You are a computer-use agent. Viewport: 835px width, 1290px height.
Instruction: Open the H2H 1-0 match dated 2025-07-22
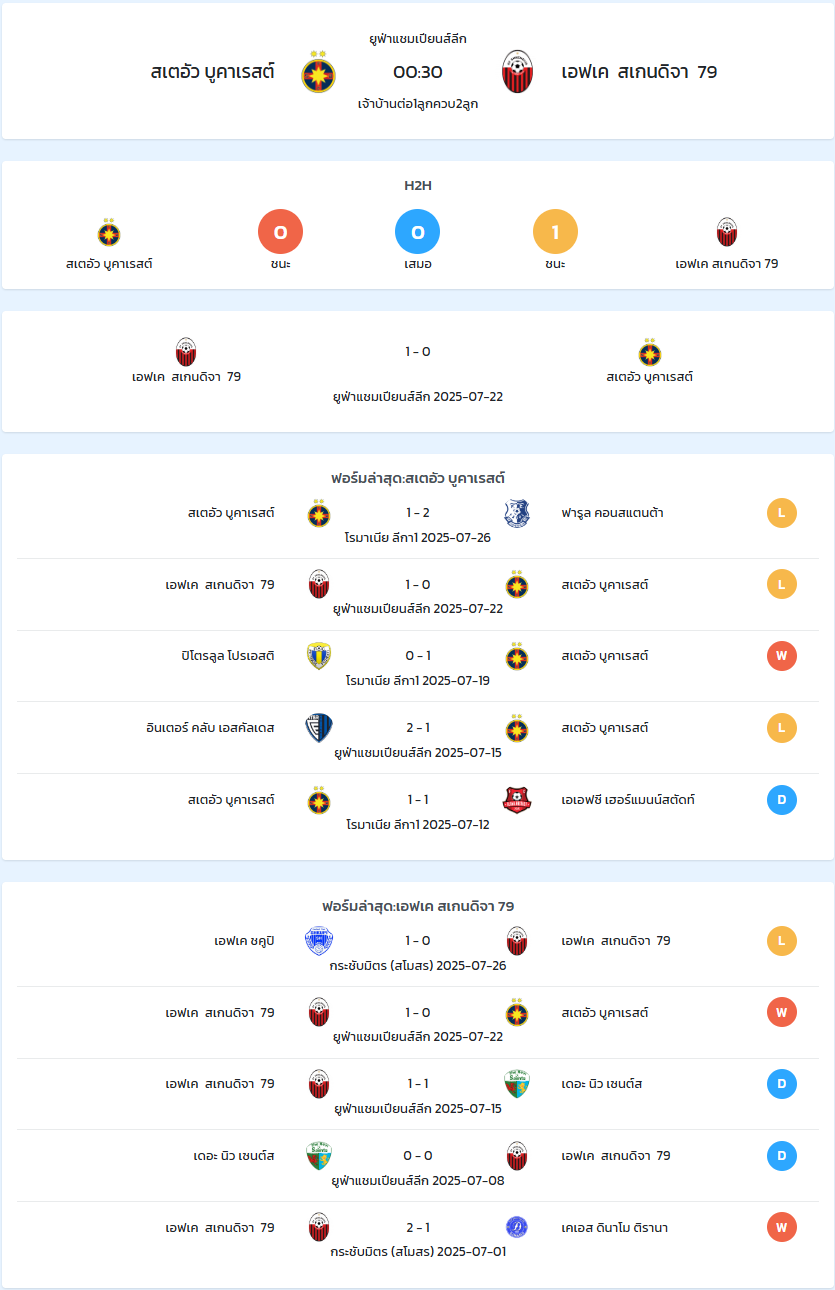418,371
